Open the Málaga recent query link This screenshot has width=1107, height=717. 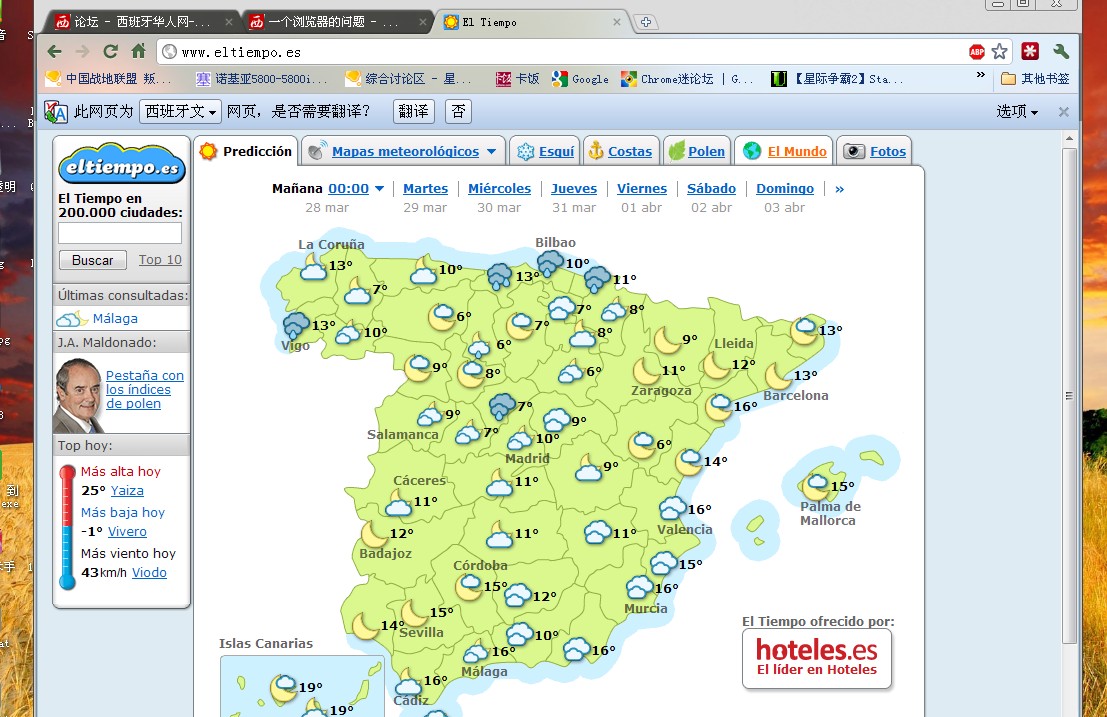pyautogui.click(x=115, y=319)
